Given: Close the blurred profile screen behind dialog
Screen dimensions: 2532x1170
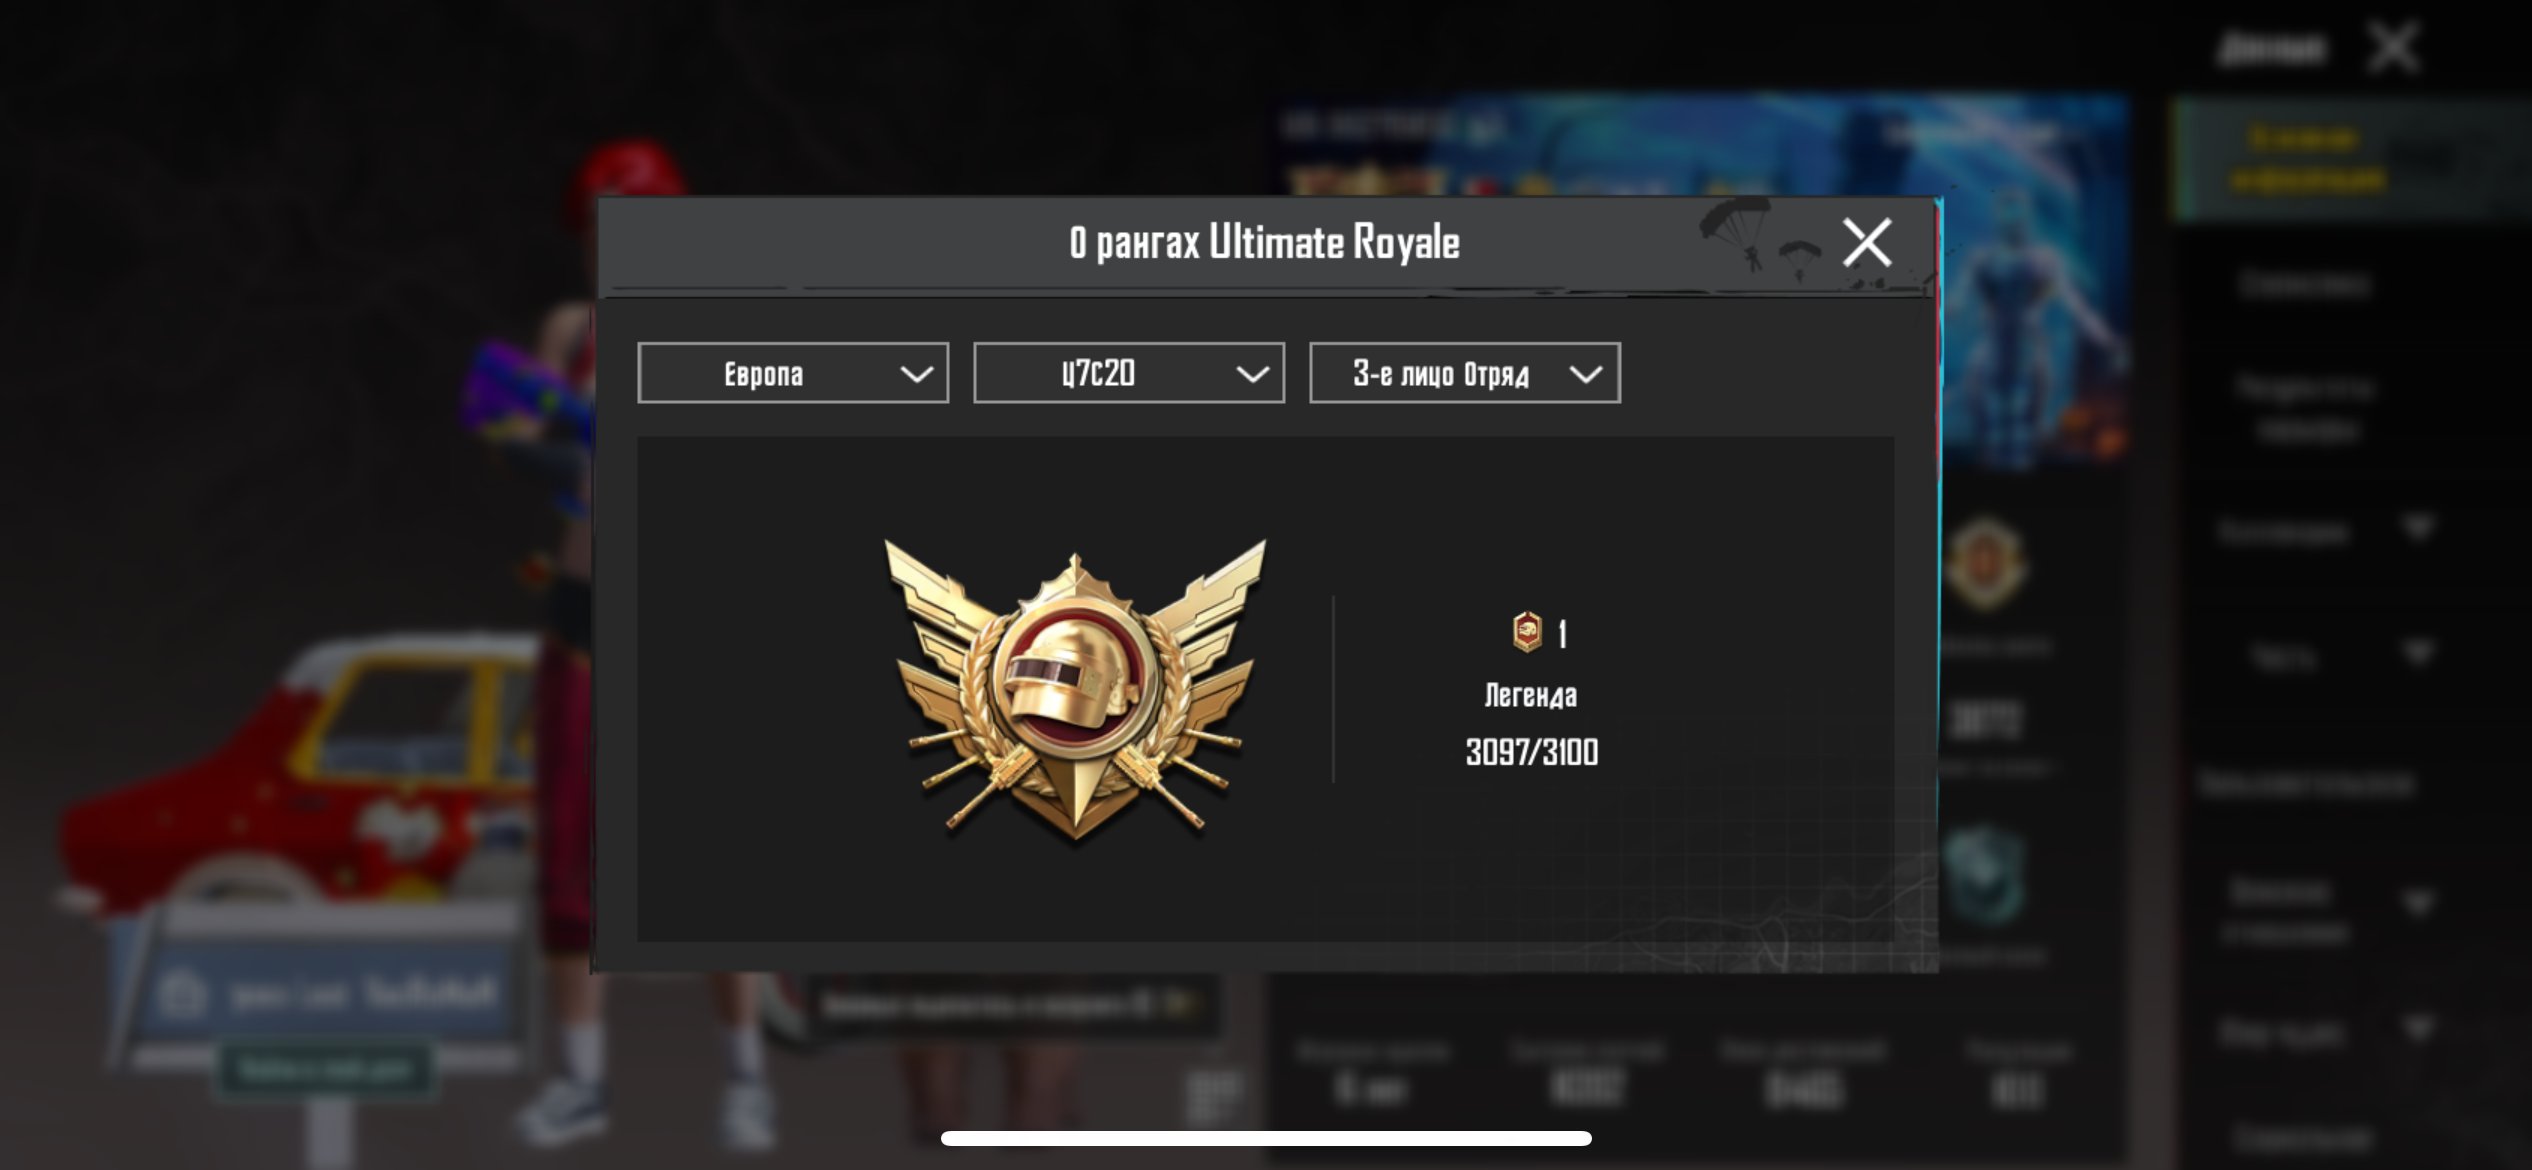Looking at the screenshot, I should (2393, 47).
